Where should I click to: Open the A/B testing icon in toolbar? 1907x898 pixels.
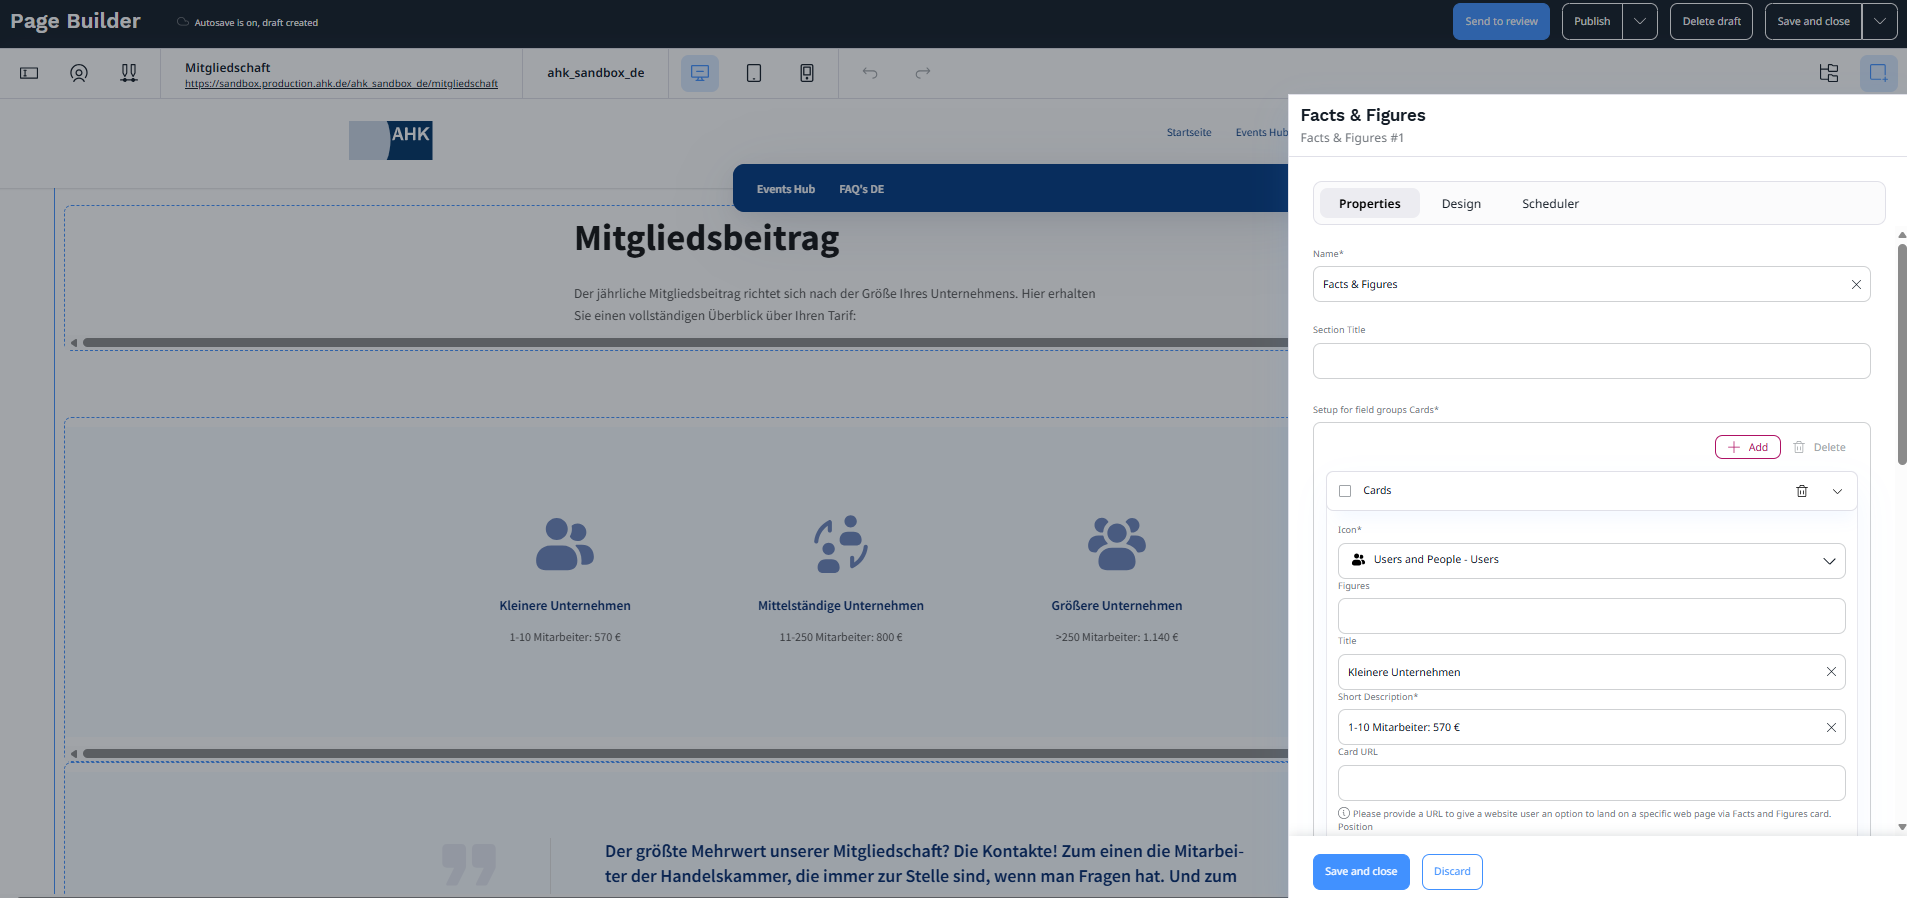pyautogui.click(x=129, y=73)
